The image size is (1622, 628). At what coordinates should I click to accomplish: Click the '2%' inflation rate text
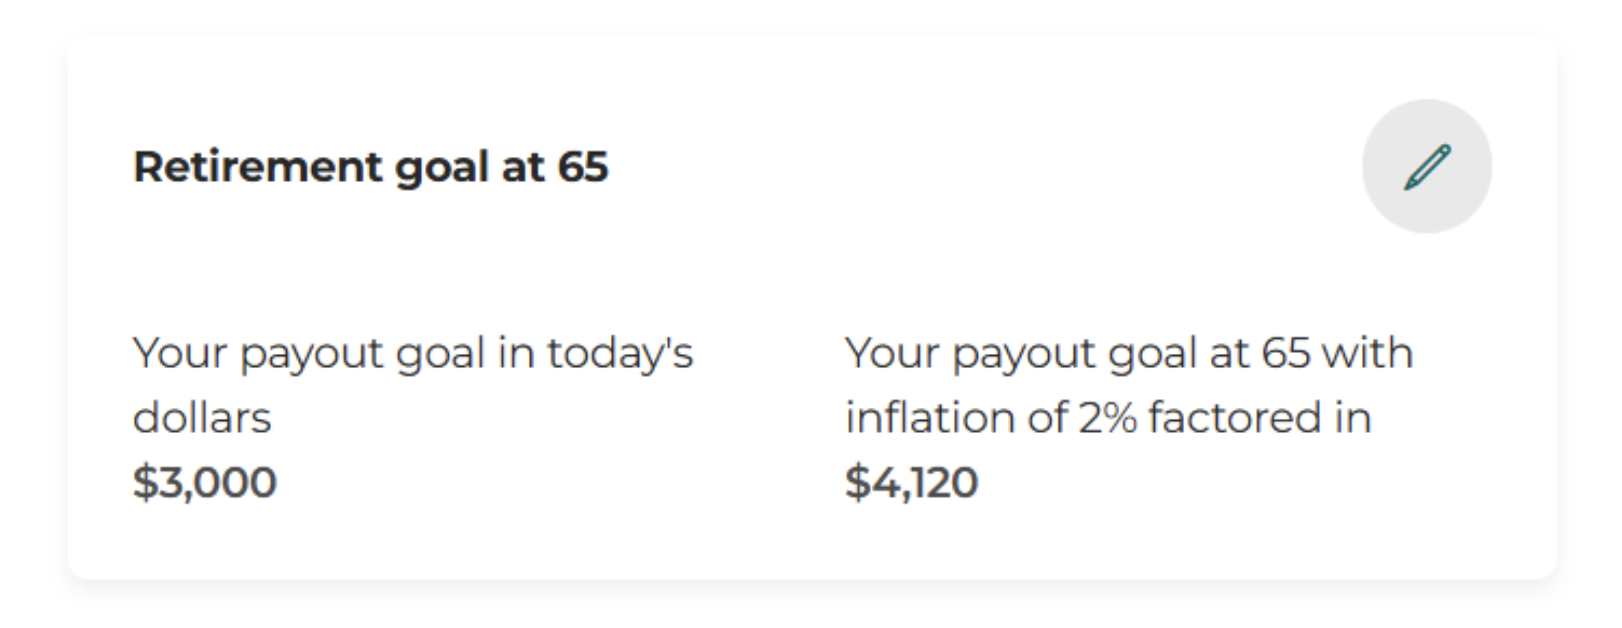[x=1108, y=418]
